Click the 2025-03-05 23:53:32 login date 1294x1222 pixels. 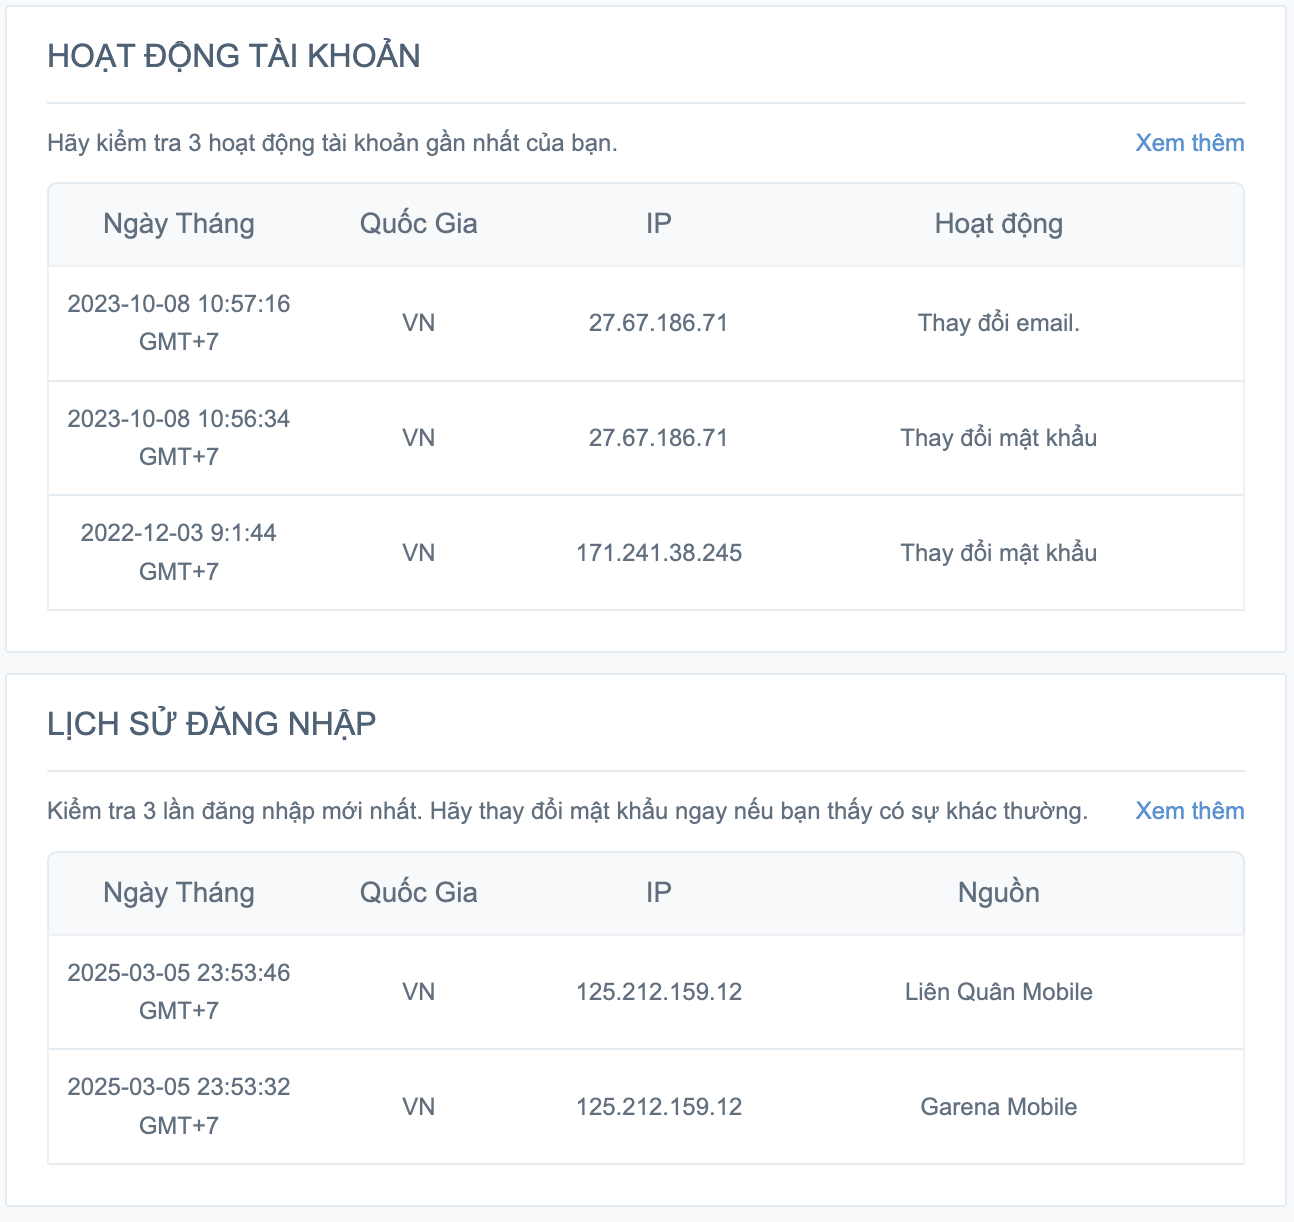point(179,1087)
